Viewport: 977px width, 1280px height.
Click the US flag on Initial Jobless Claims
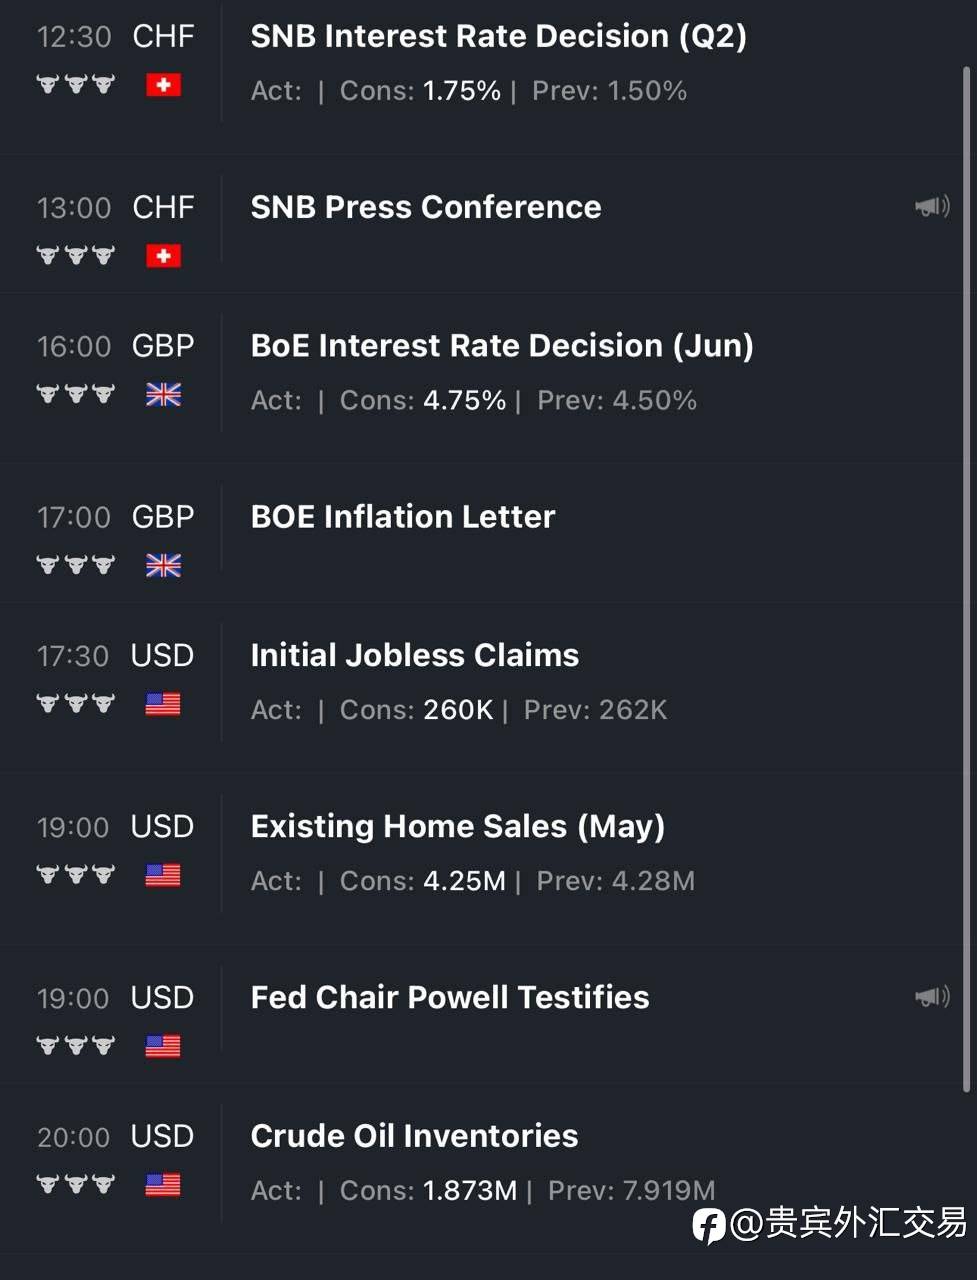(x=163, y=704)
